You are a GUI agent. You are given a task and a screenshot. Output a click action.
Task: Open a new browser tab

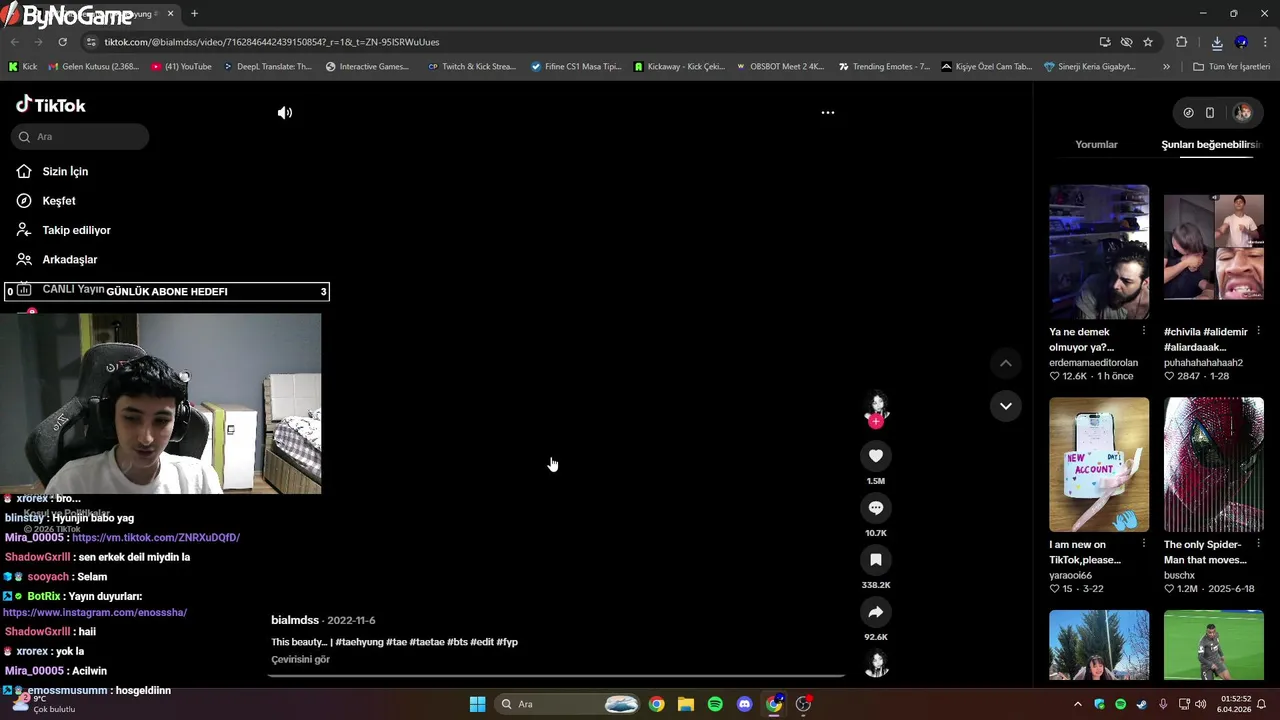194,14
